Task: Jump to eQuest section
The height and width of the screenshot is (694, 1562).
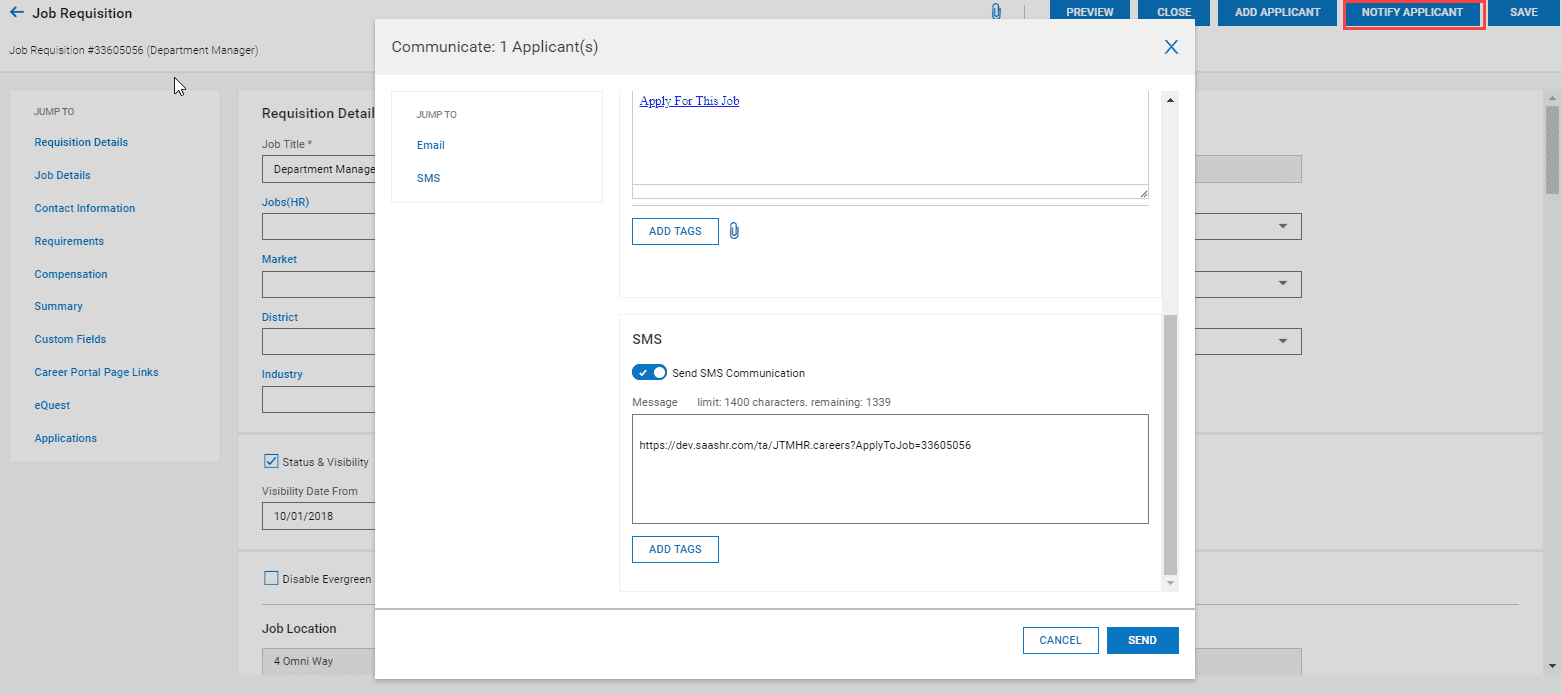Action: tap(52, 405)
